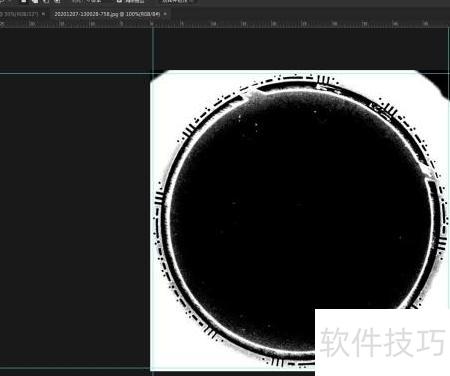Click the horizontal cyan guide line left of canvas
The width and height of the screenshot is (450, 376).
pyautogui.click(x=75, y=73)
